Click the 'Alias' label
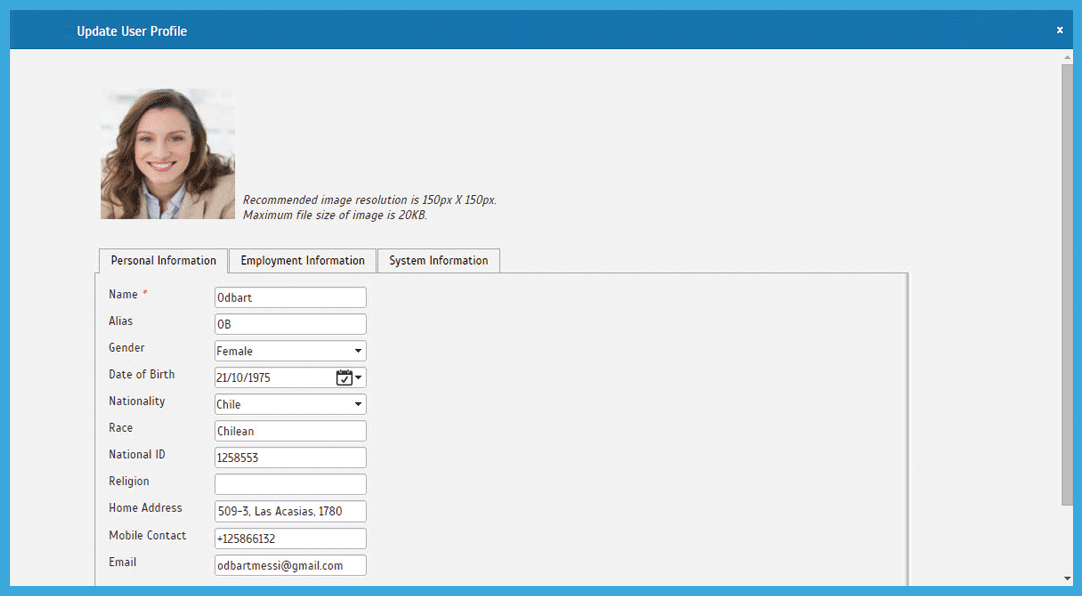 120,321
